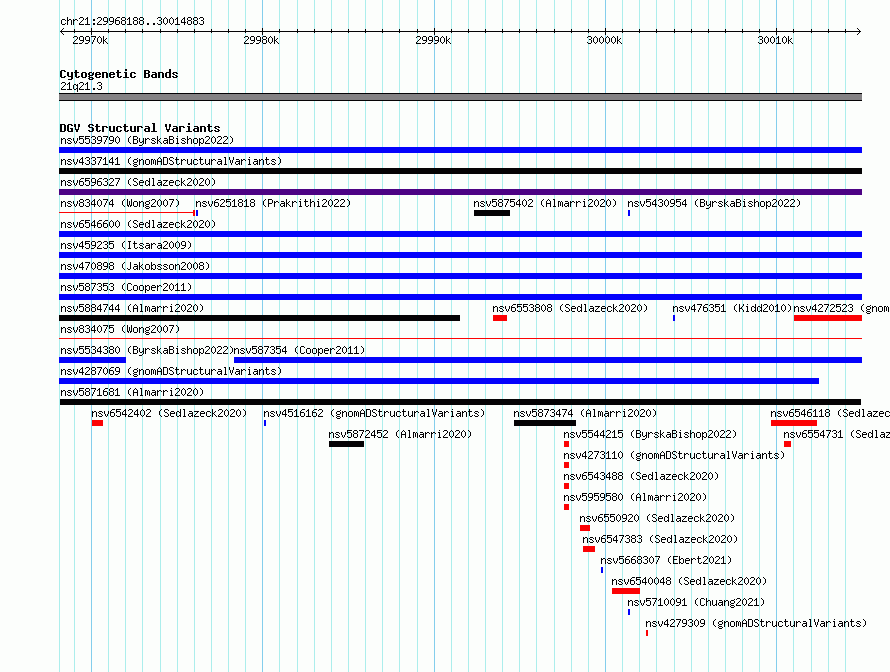Click the 29980k ruler position

click(x=261, y=40)
